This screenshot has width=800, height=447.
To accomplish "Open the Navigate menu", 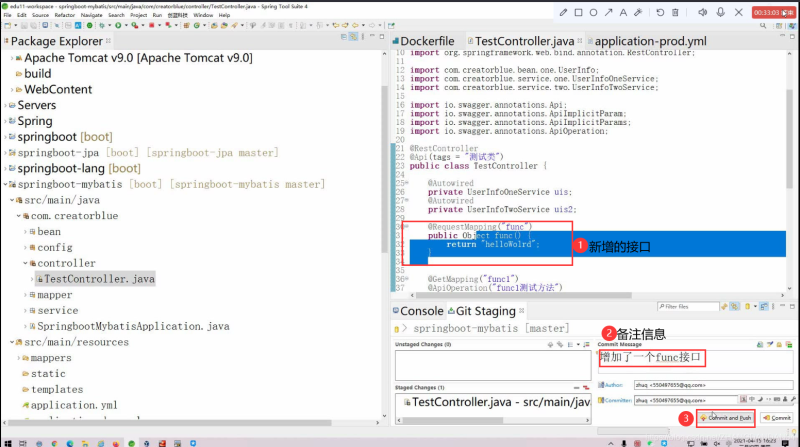I will pos(92,15).
